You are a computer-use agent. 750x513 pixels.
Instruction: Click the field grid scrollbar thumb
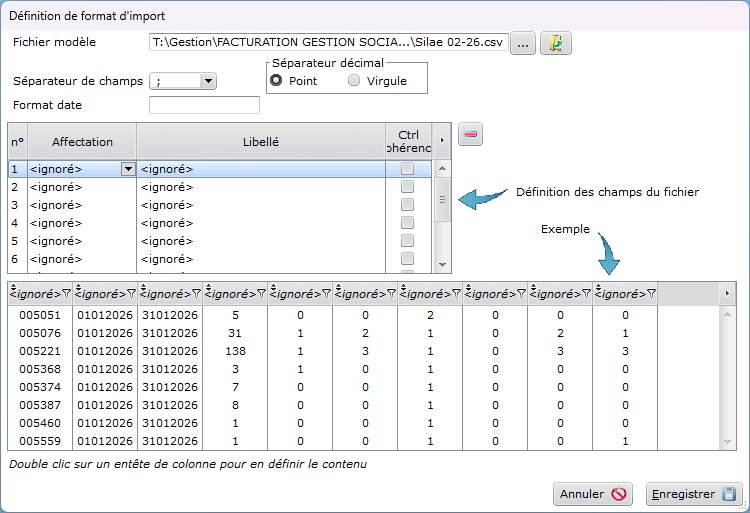(x=442, y=200)
